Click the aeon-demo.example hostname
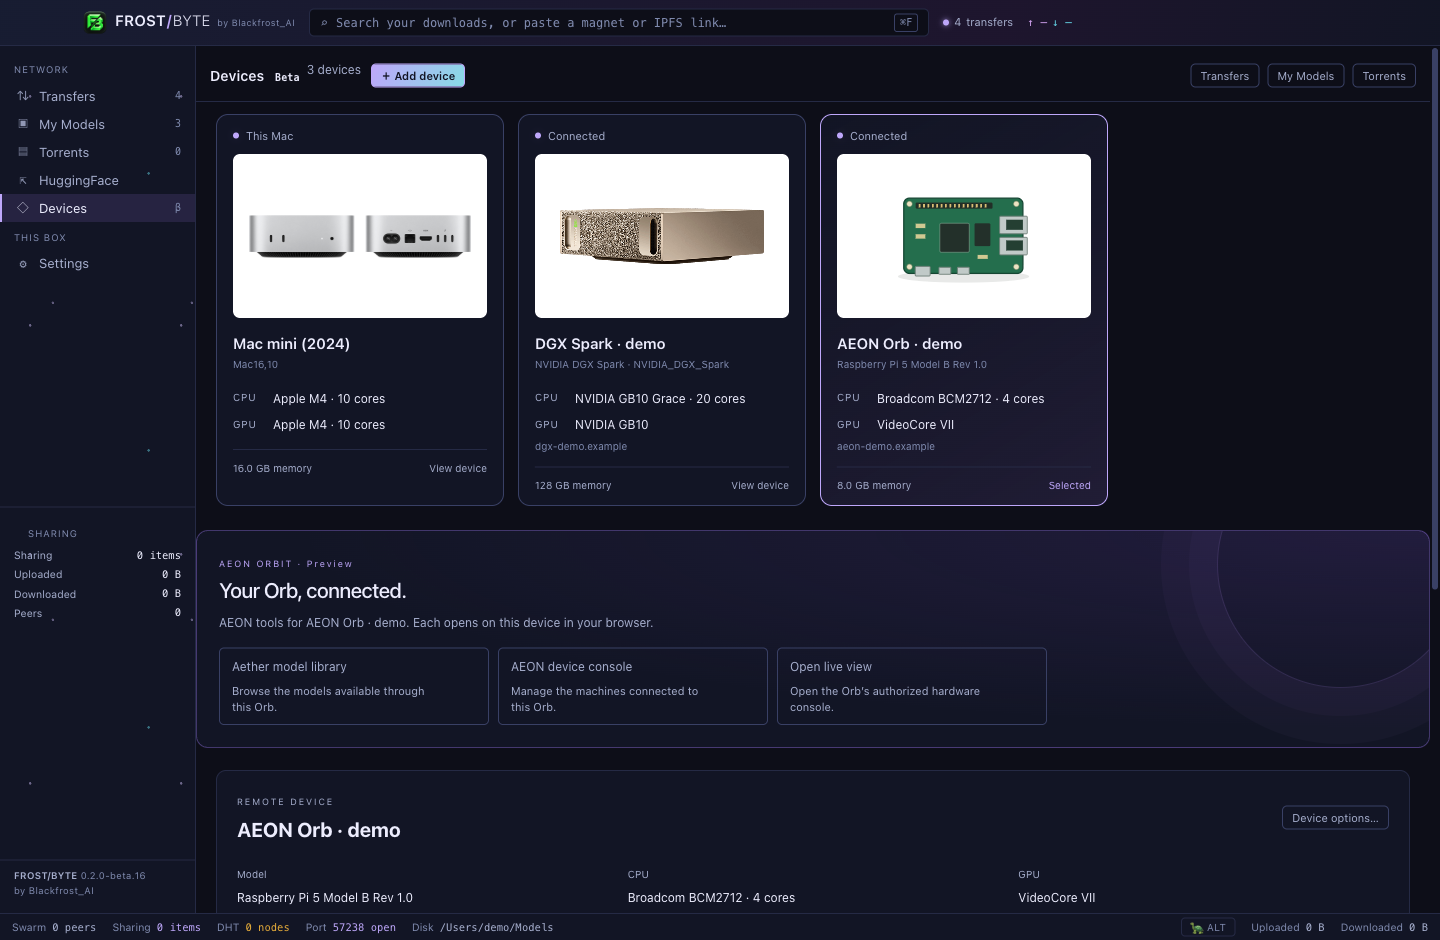The width and height of the screenshot is (1440, 940). 886,447
